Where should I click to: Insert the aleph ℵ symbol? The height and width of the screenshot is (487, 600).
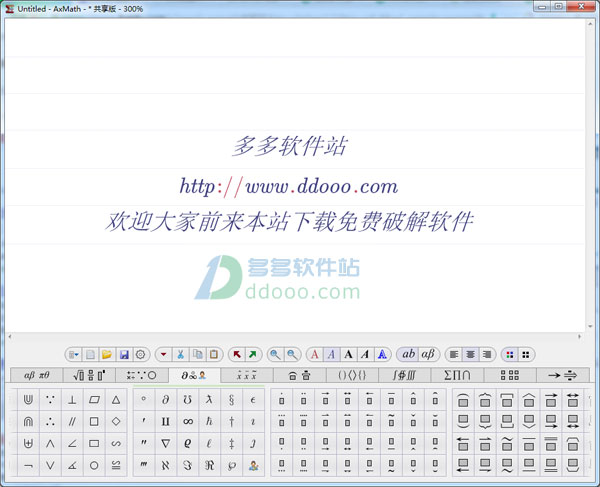click(x=166, y=465)
